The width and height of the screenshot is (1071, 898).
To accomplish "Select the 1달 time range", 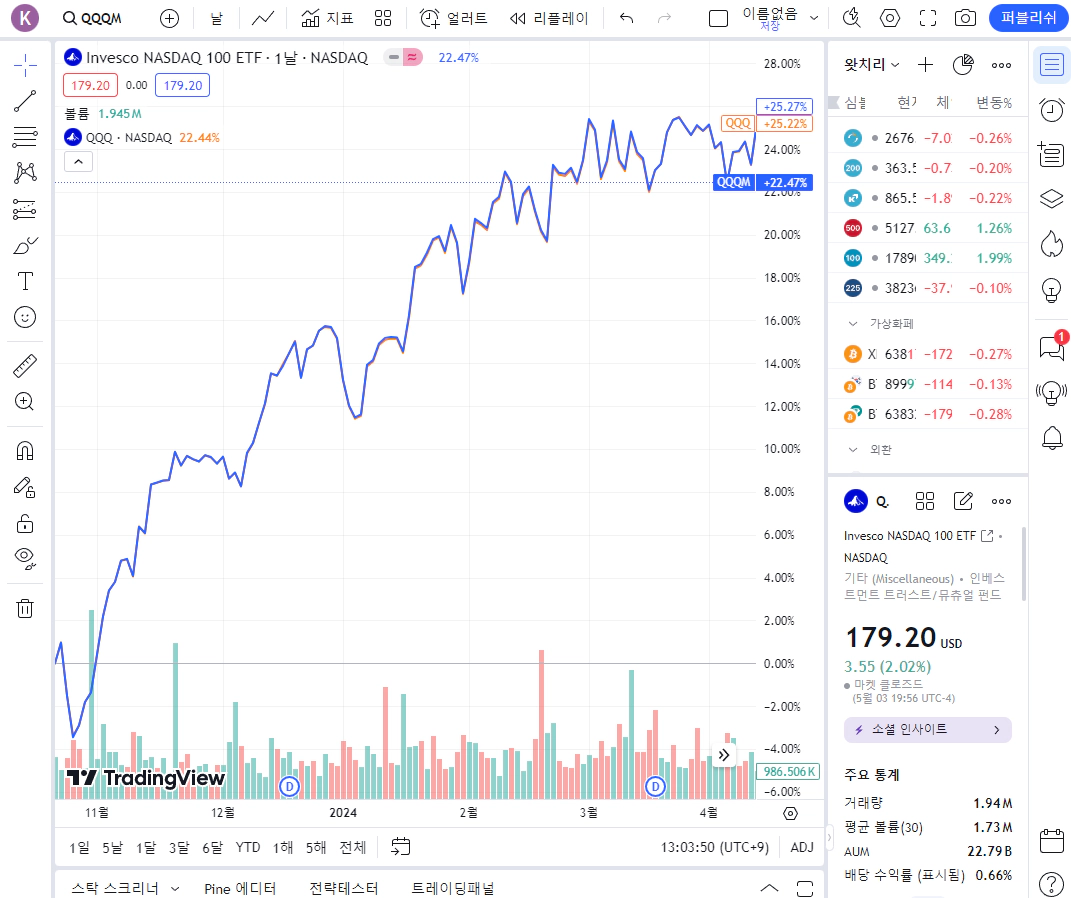I will (x=145, y=847).
